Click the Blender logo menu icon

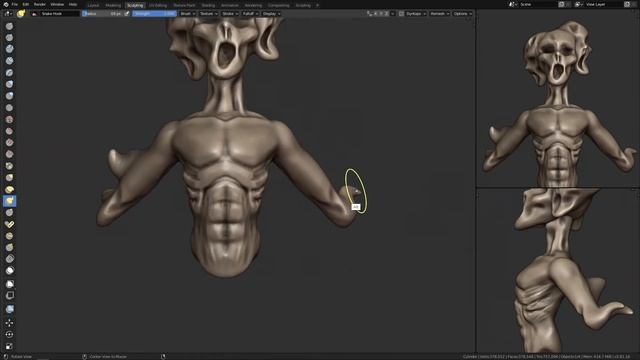point(6,4)
